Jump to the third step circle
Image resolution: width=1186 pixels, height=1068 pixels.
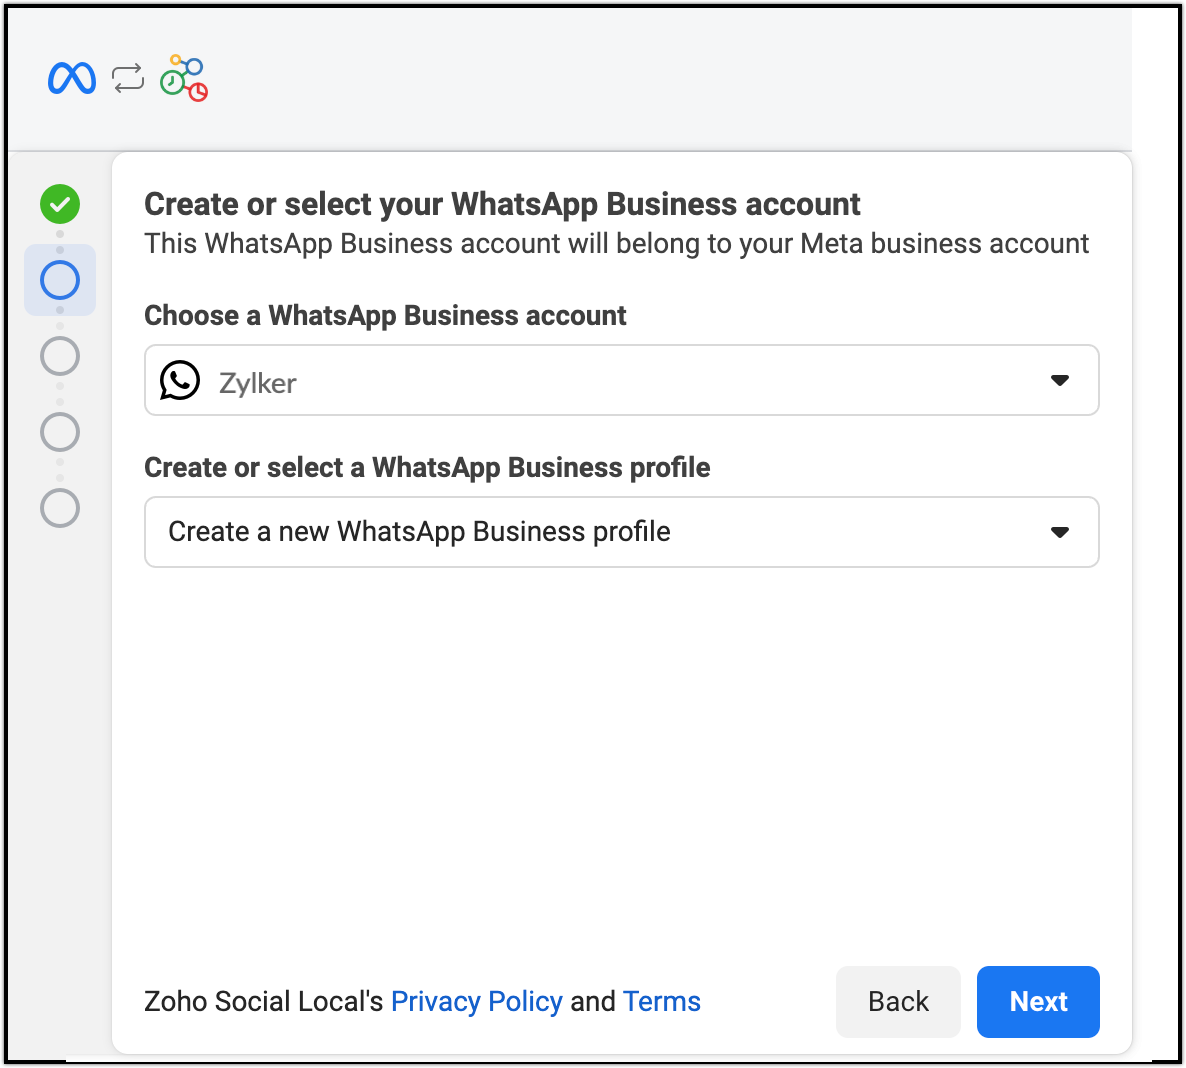[x=60, y=356]
